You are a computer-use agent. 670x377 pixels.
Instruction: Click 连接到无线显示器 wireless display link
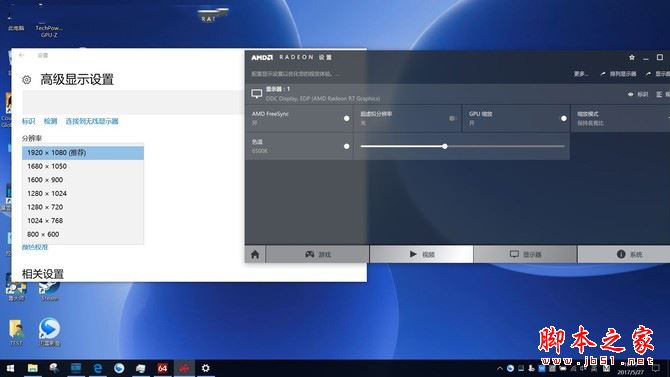tap(92, 121)
